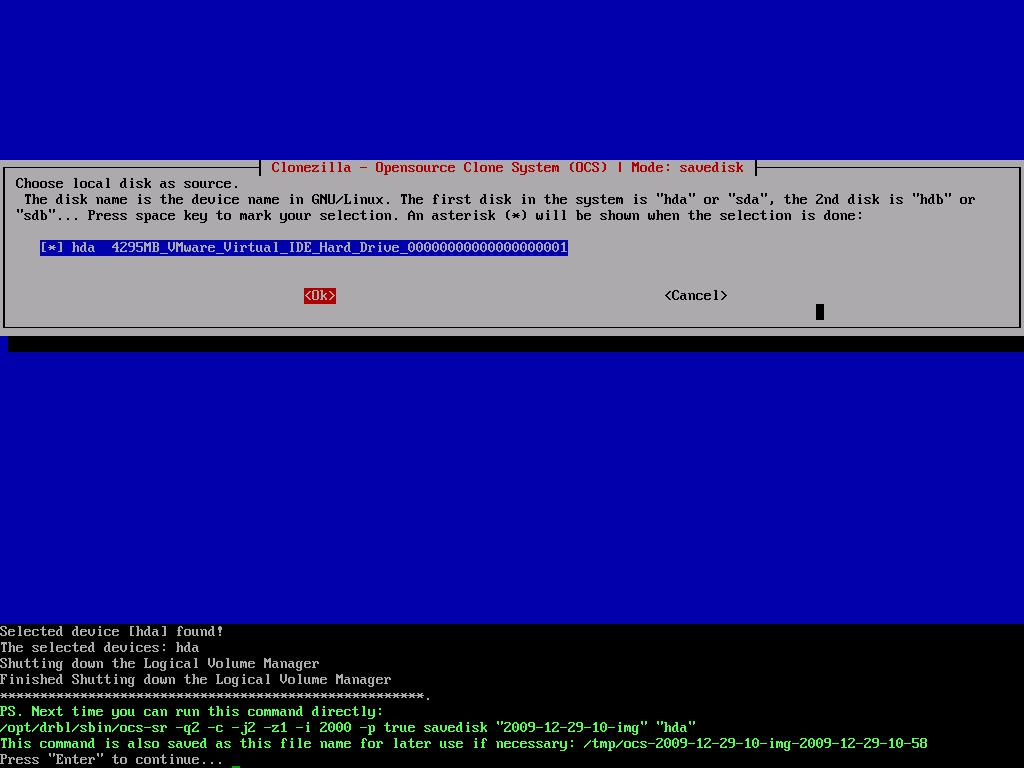Select the 4295MB VMware Virtual IDE Hard Drive entry
Viewport: 1024px width, 768px height.
304,248
